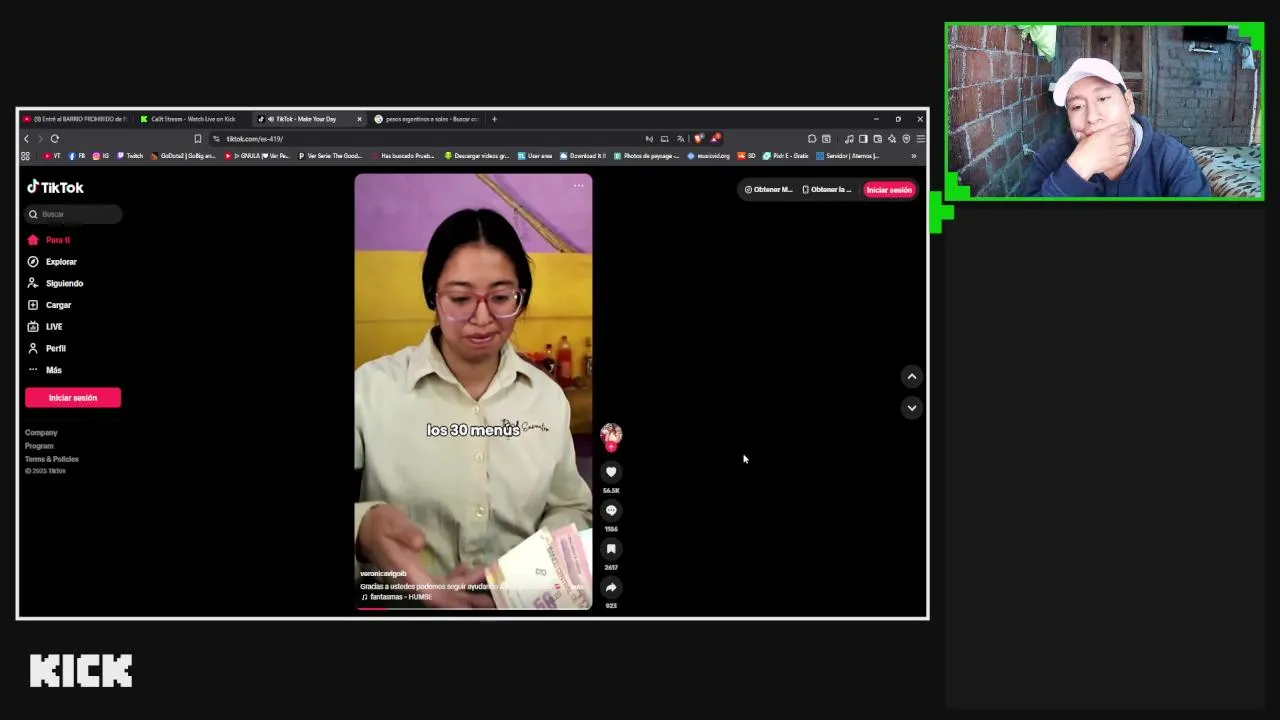The image size is (1280, 720).
Task: Switch to the BARRIO PROHIBIDO YouTube tab
Action: [75, 119]
